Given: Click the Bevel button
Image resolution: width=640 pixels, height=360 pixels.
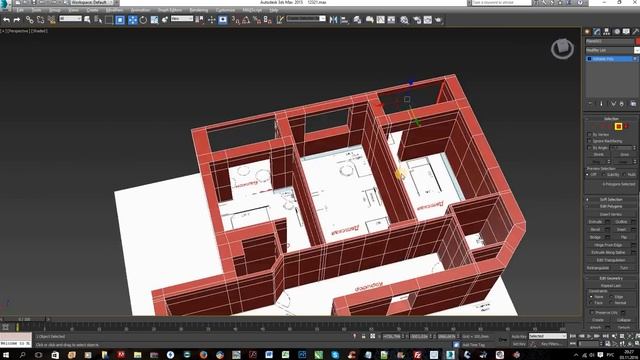Looking at the screenshot, I should (596, 229).
